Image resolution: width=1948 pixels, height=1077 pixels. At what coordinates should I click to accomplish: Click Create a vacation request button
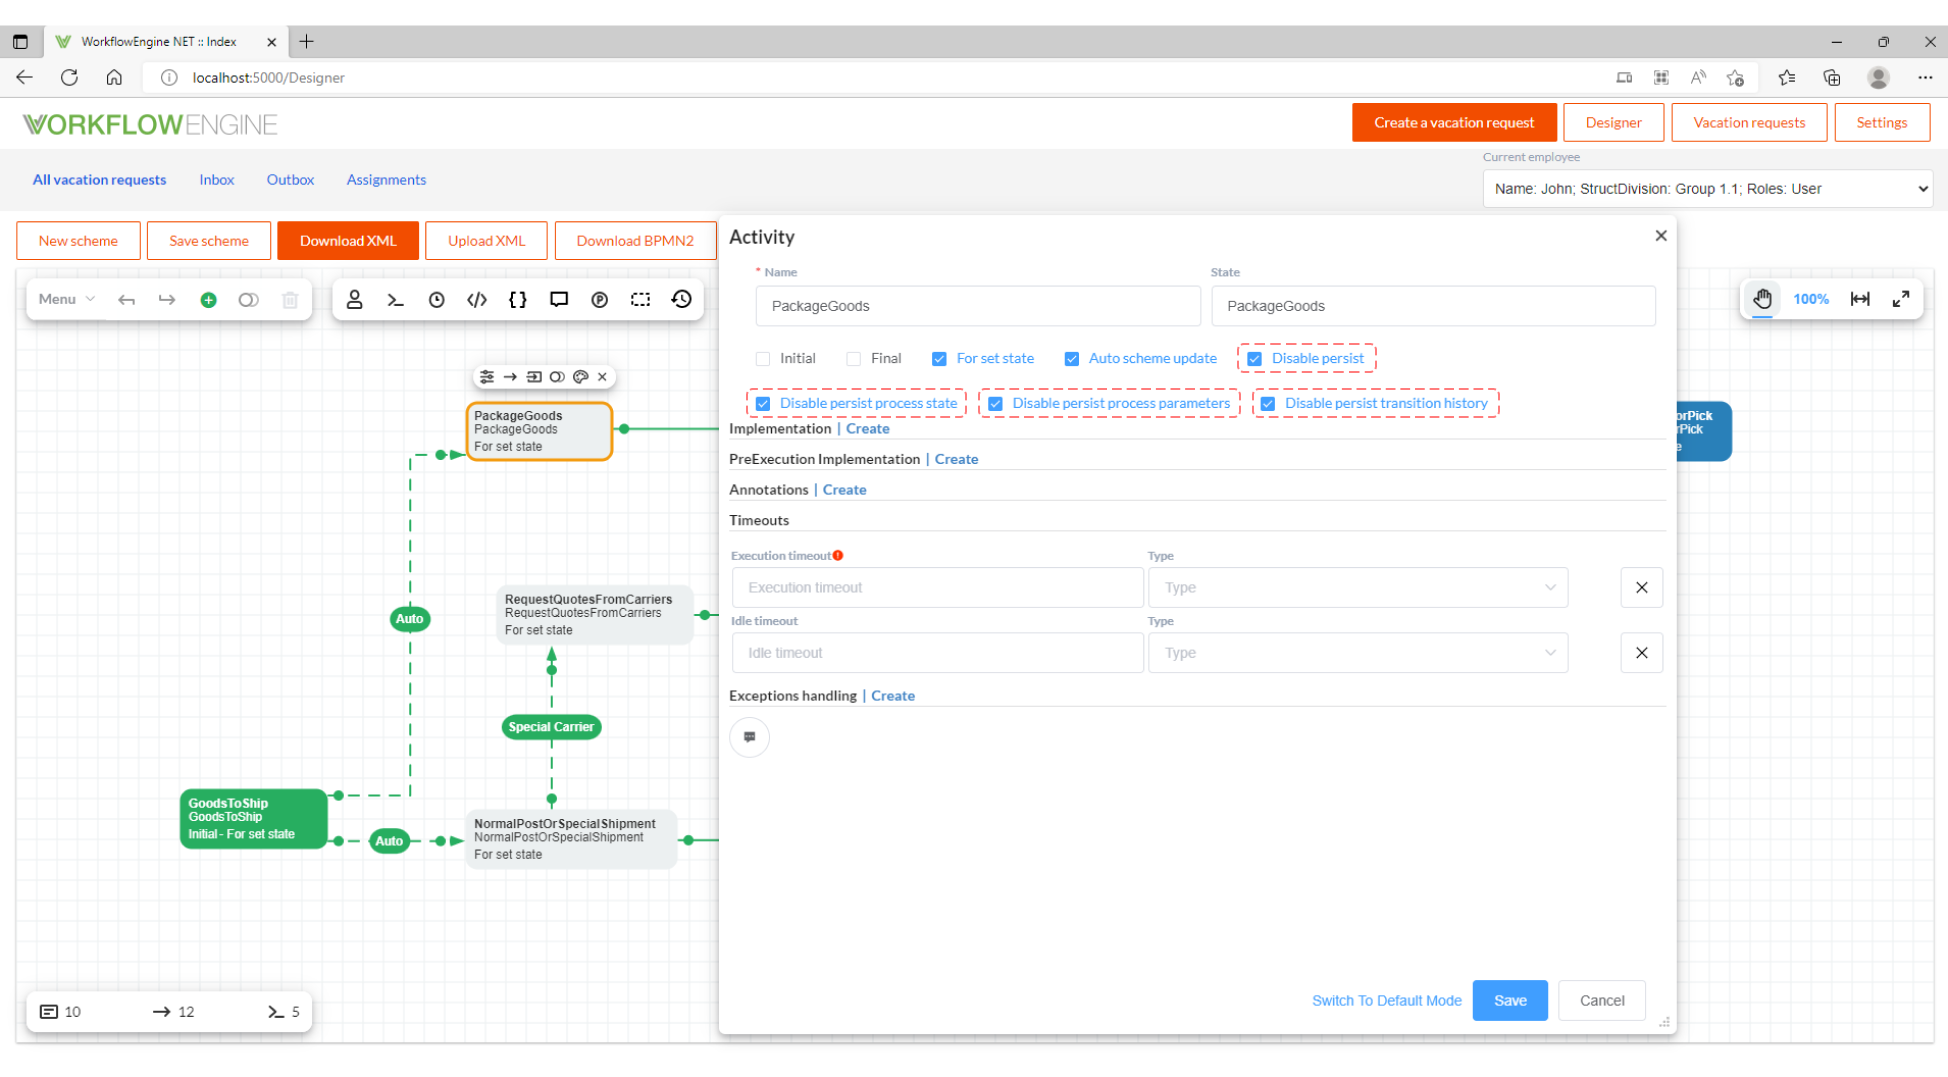(x=1454, y=122)
